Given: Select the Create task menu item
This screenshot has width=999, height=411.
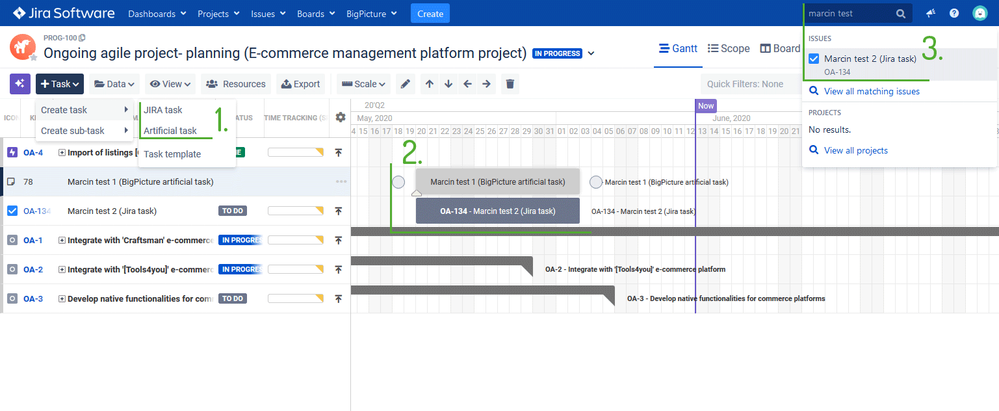Looking at the screenshot, I should [85, 110].
